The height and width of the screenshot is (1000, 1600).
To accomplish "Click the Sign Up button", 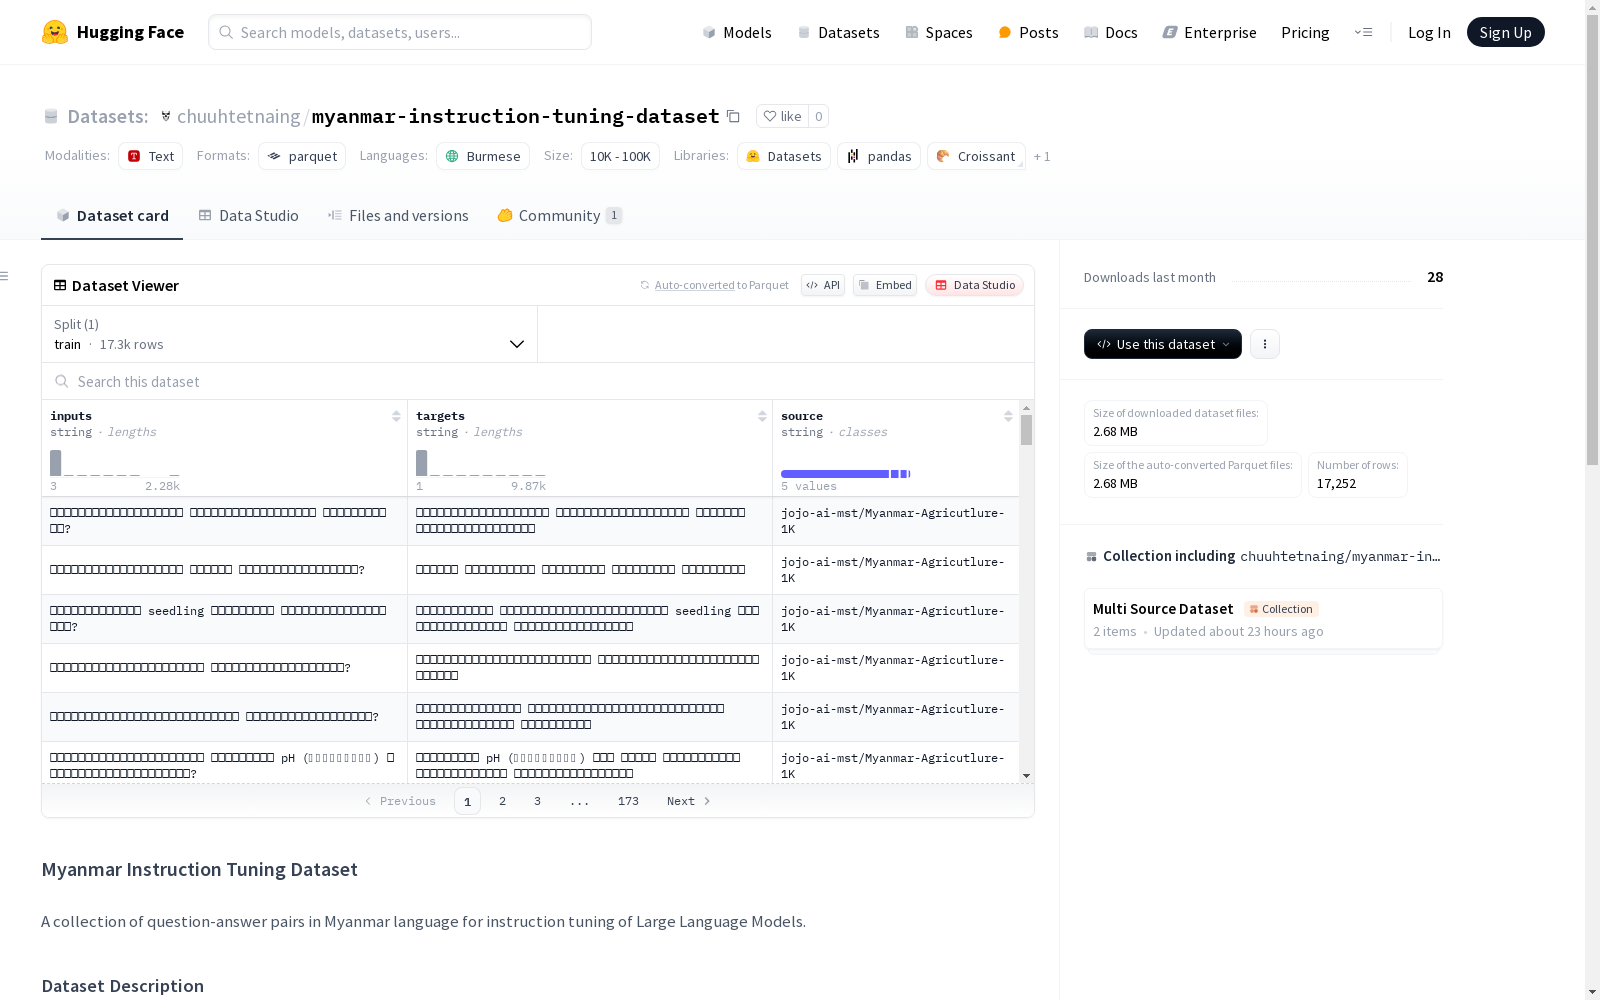I will pos(1506,32).
